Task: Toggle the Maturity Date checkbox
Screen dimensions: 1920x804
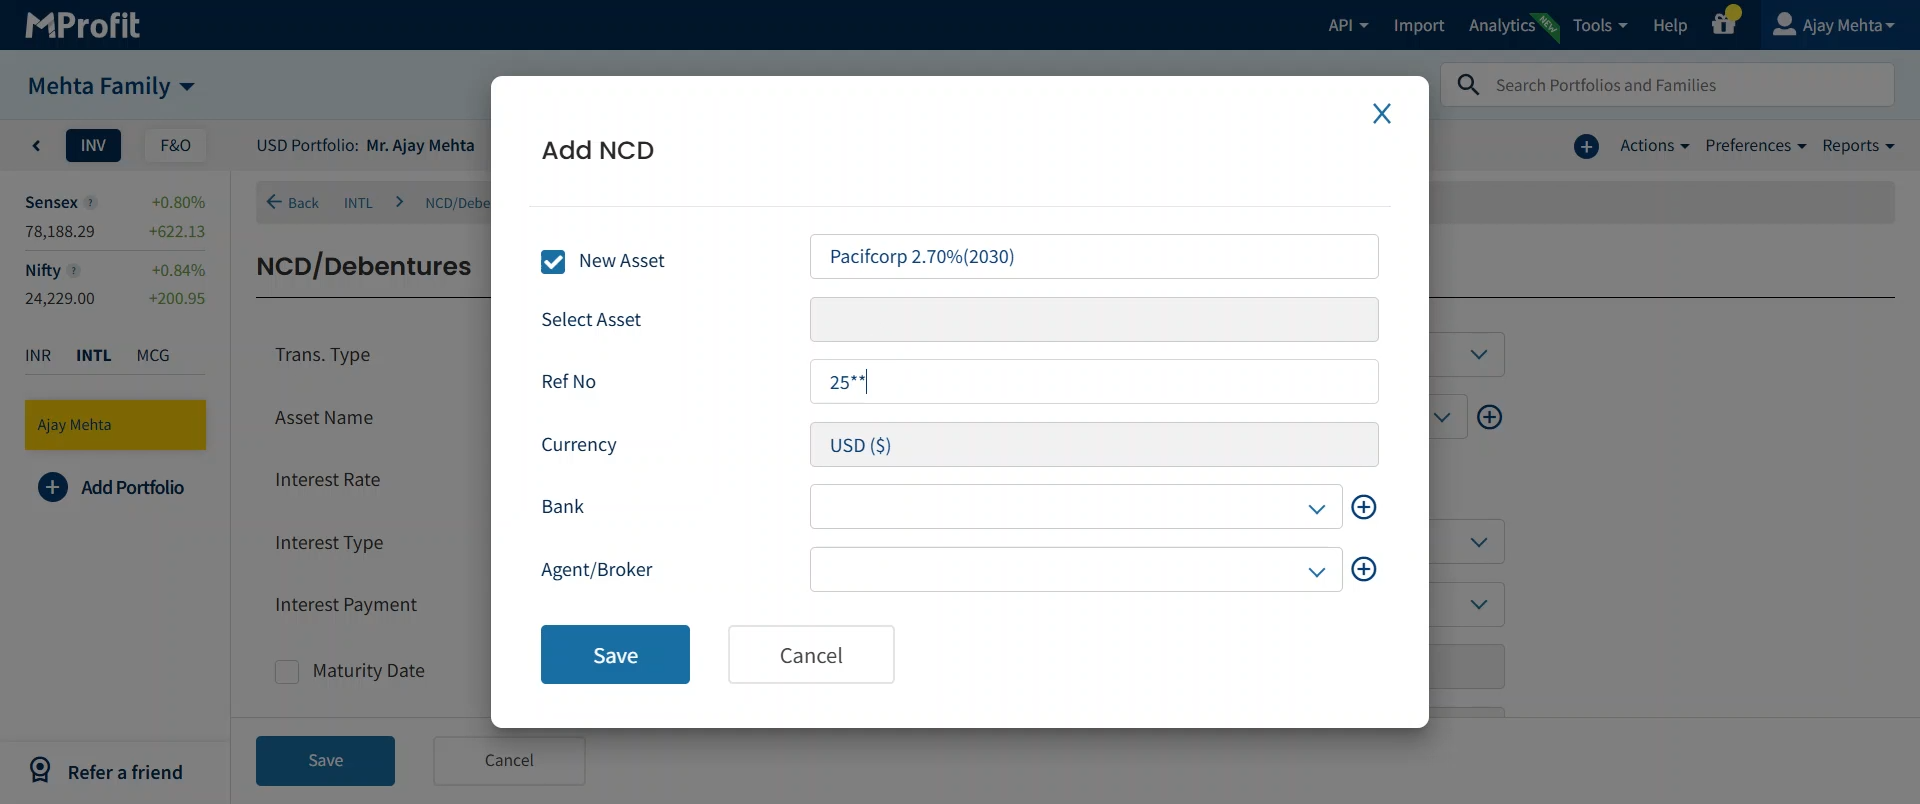Action: [x=287, y=671]
